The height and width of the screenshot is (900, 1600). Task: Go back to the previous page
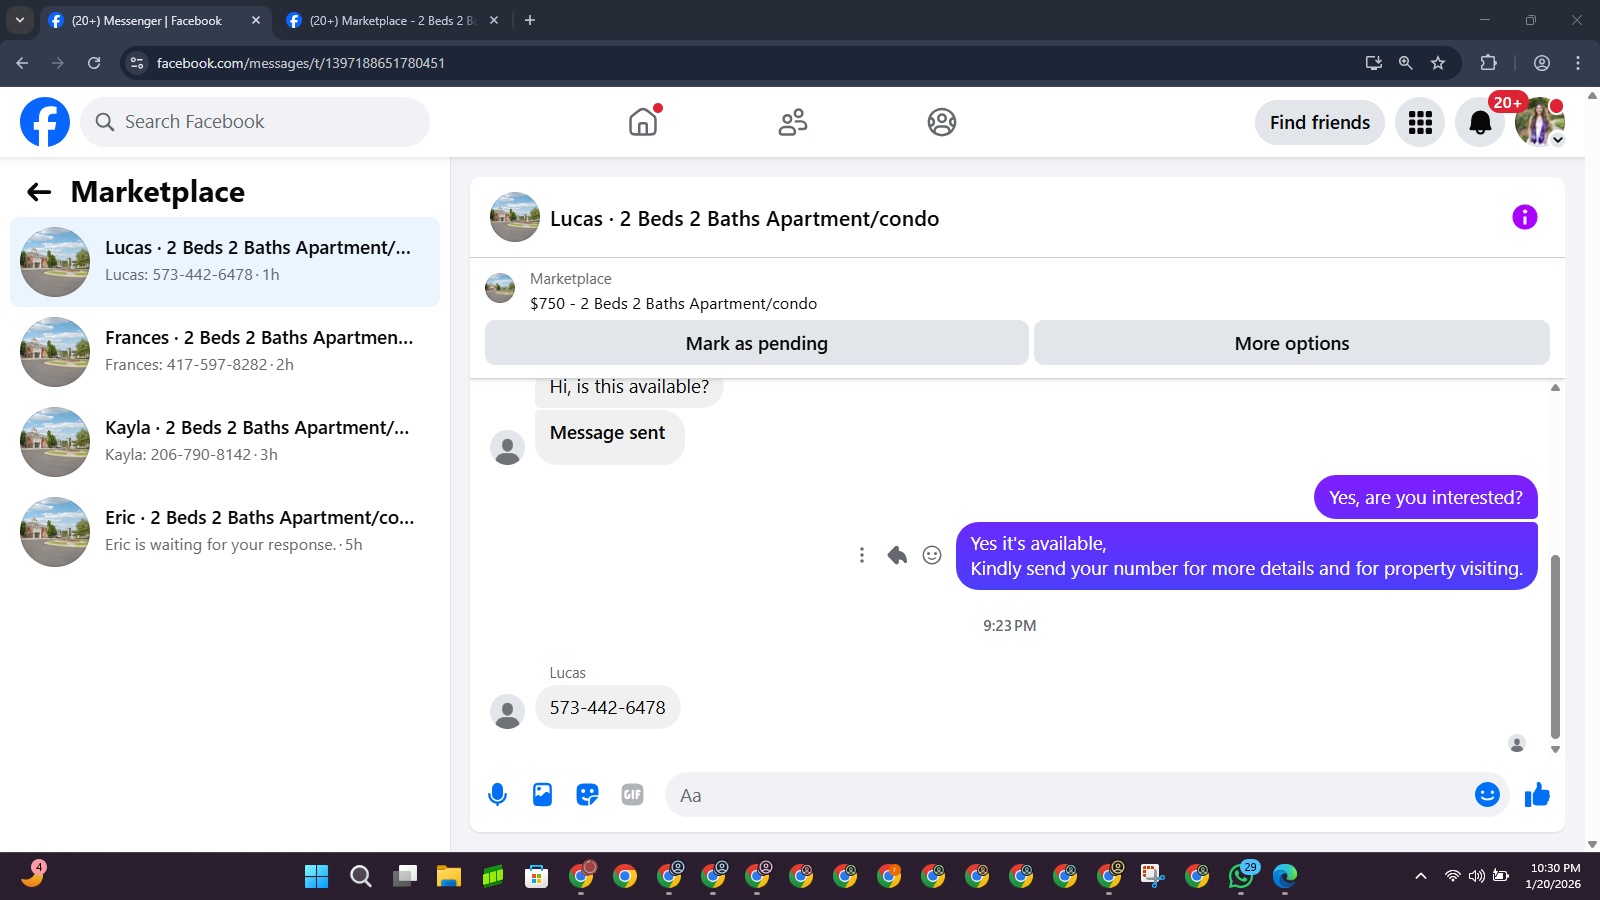22,63
